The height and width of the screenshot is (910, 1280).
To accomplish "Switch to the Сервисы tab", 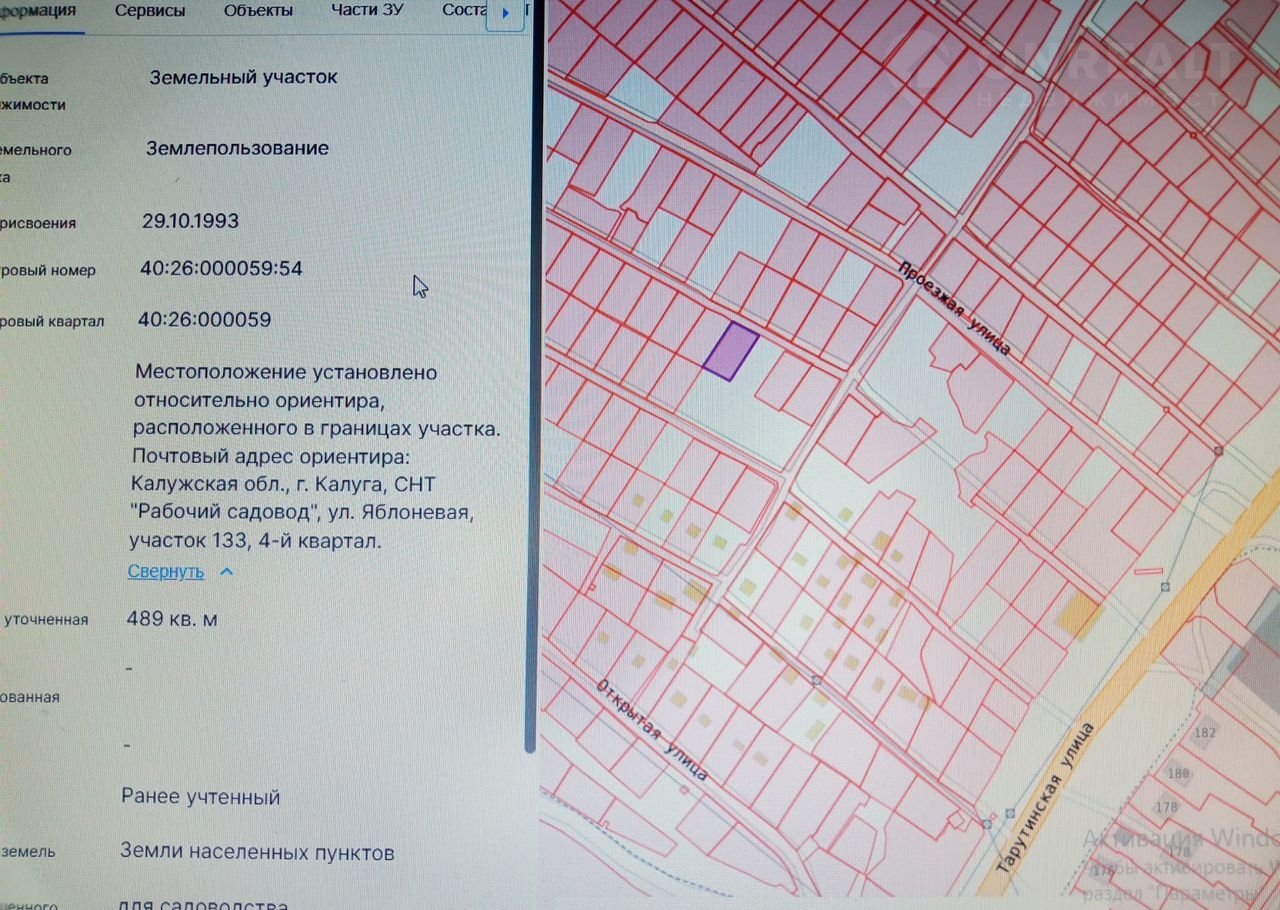I will 150,11.
